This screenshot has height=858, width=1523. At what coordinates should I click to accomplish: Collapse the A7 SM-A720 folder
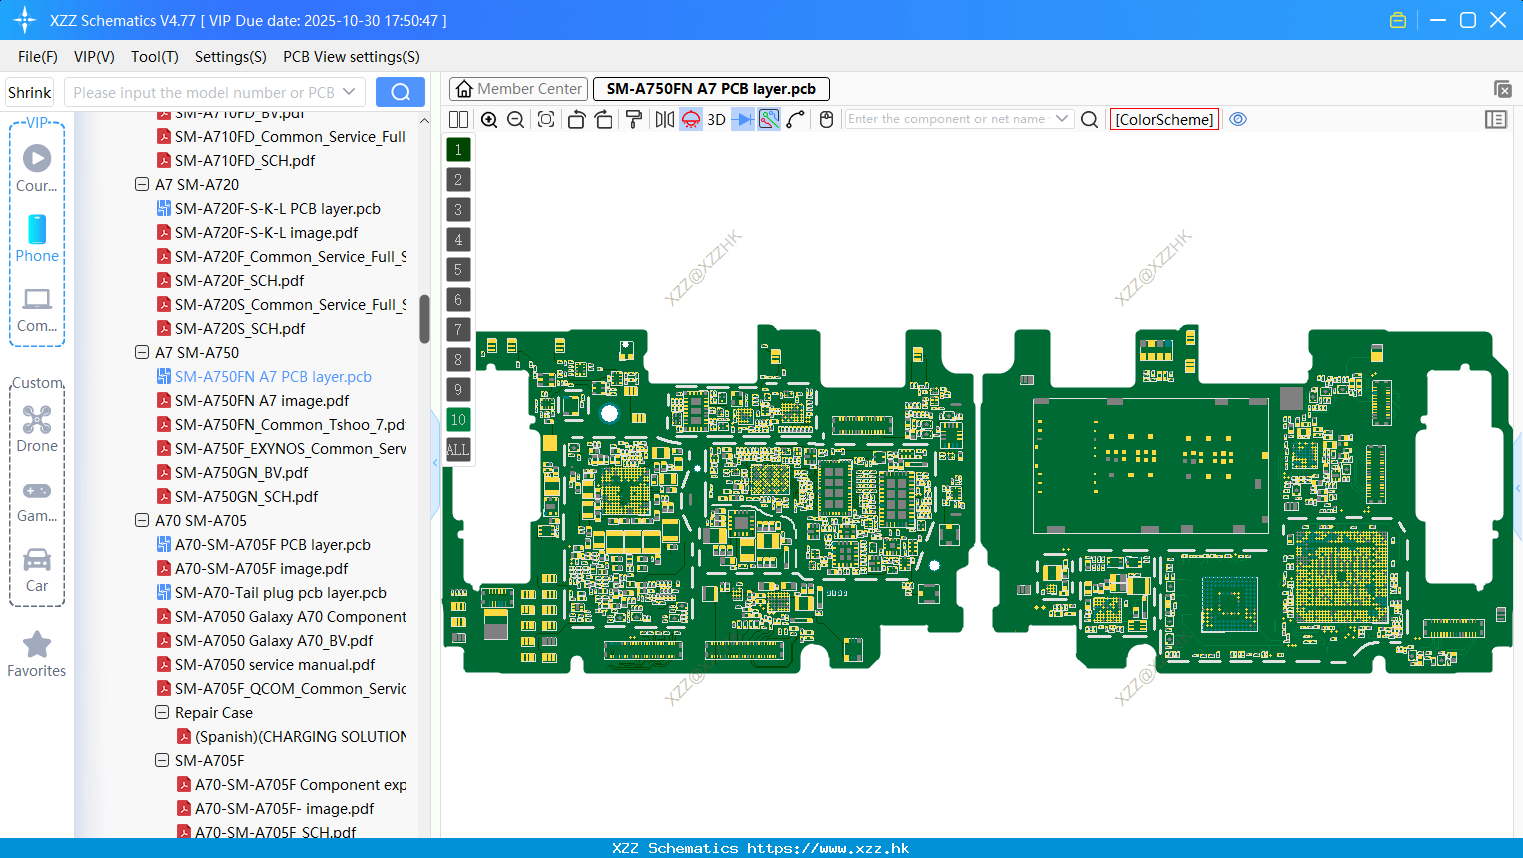point(142,184)
